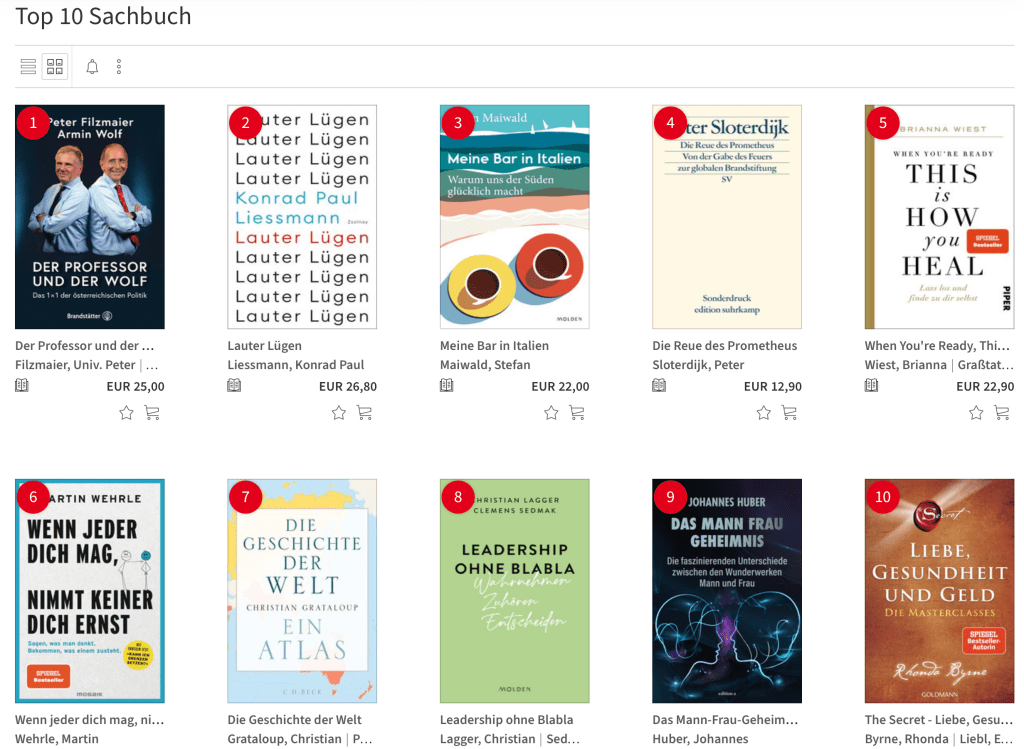Image resolution: width=1024 pixels, height=749 pixels.
Task: Put Meine Bar in Italien in cart
Action: click(x=577, y=413)
